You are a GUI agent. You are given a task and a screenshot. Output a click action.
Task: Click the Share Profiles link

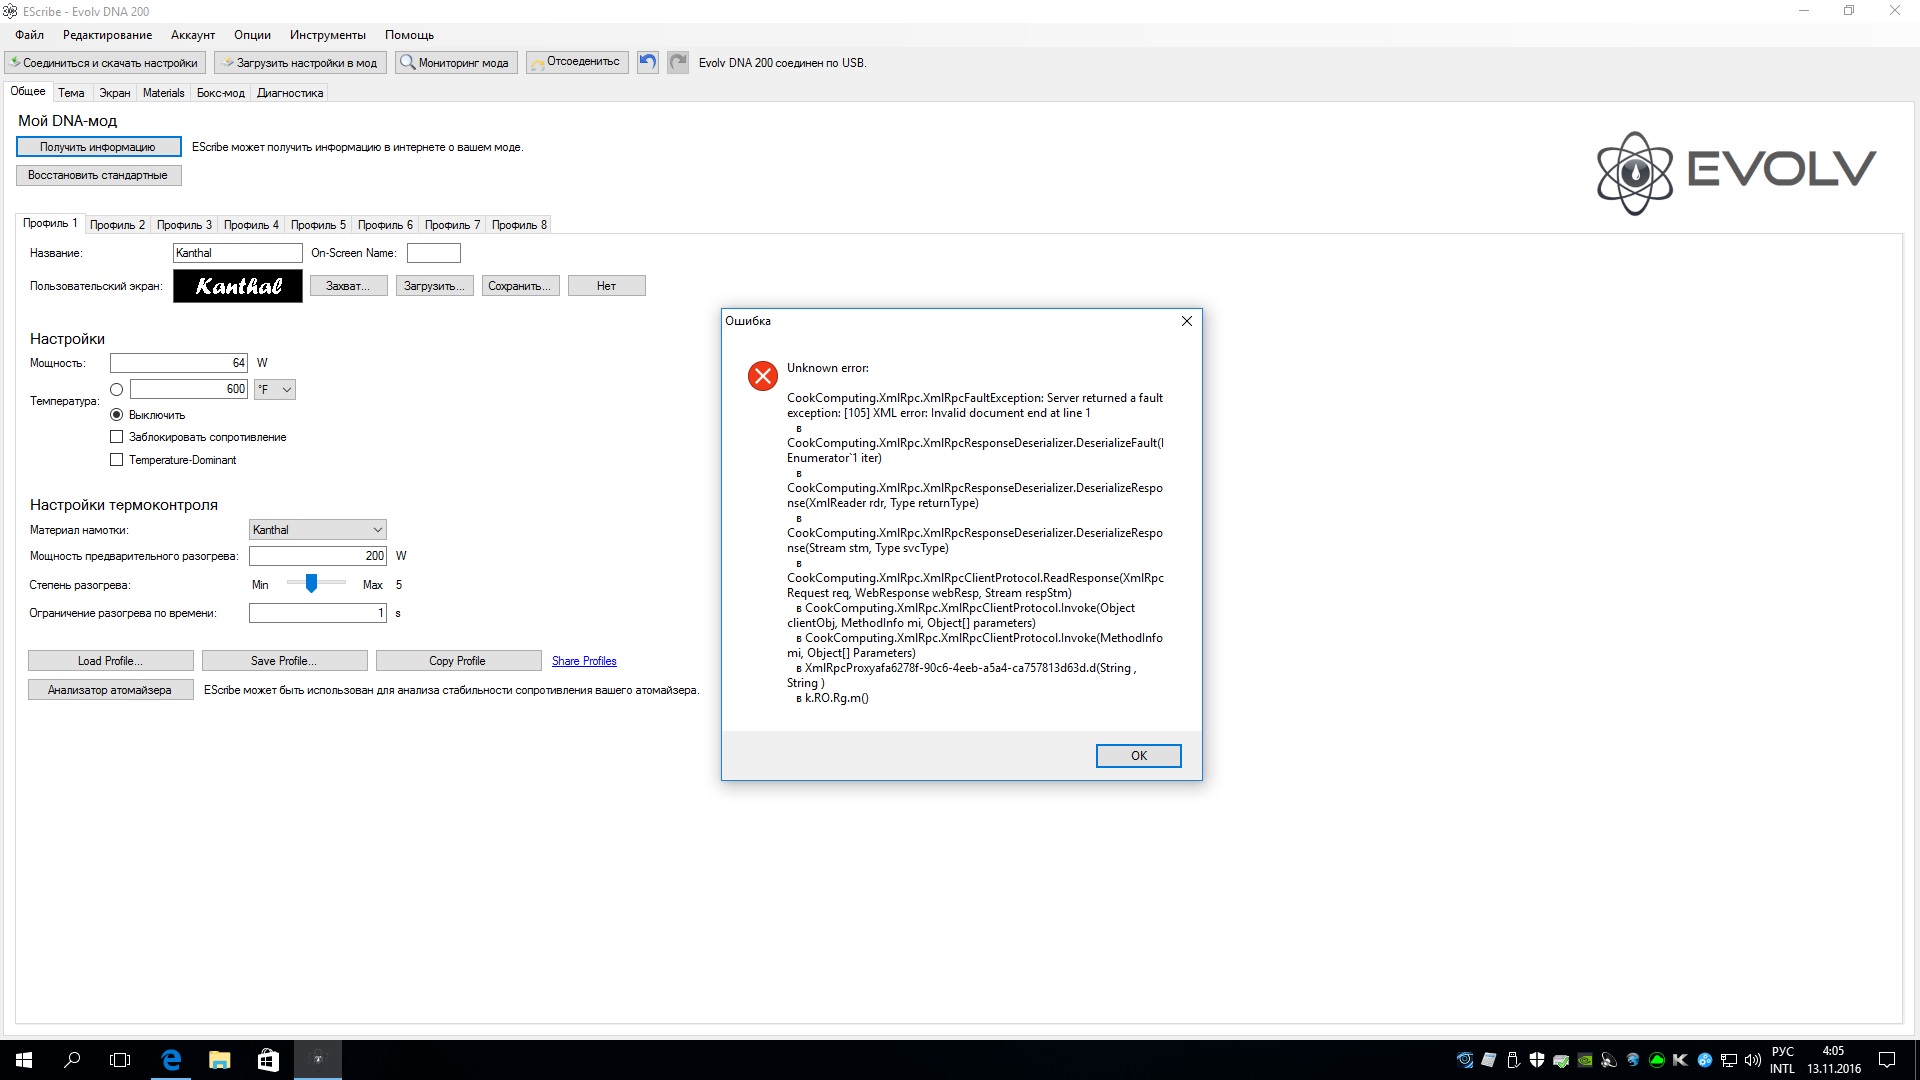pyautogui.click(x=584, y=661)
